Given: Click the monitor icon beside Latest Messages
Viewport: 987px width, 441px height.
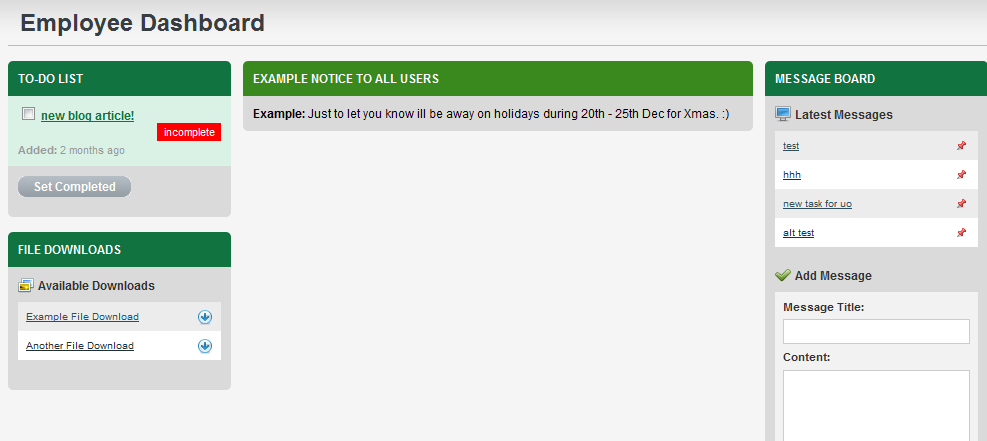Looking at the screenshot, I should tap(783, 114).
